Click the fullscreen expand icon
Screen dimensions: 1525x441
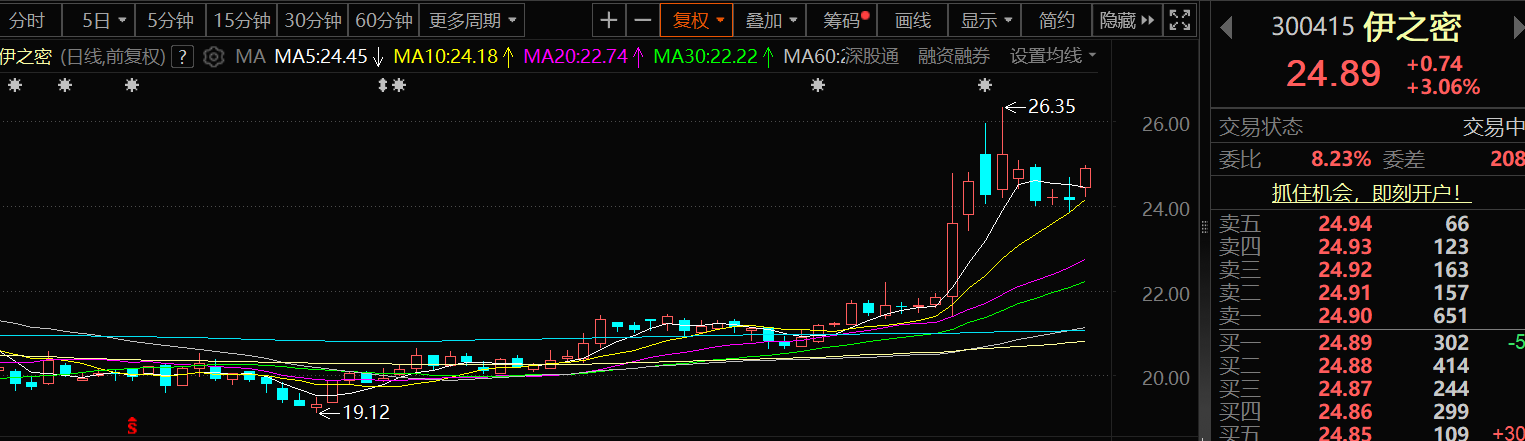click(1180, 20)
